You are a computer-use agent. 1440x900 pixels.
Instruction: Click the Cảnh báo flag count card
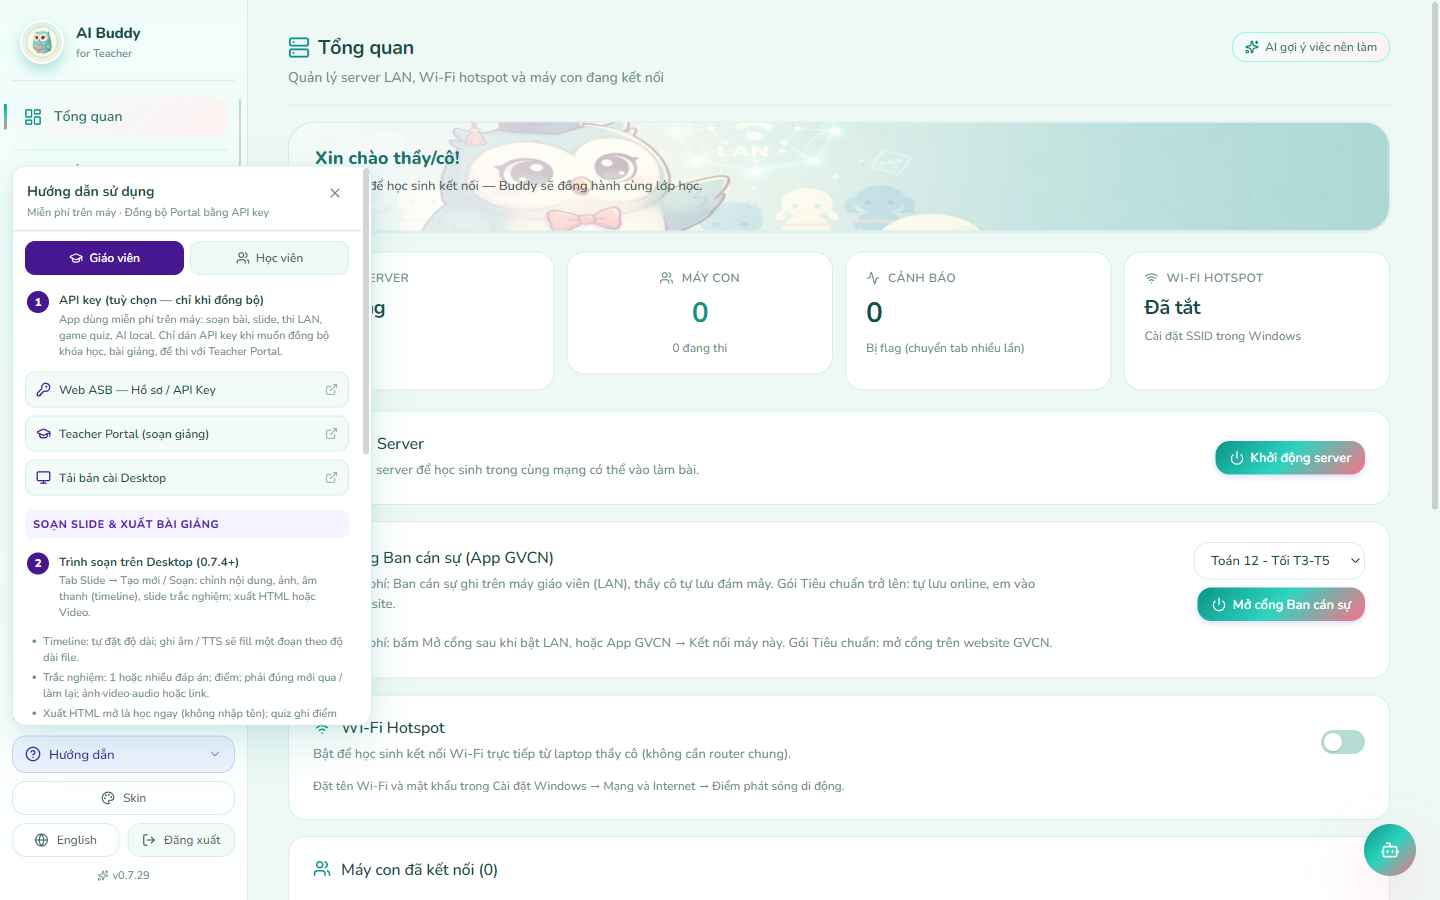point(978,320)
